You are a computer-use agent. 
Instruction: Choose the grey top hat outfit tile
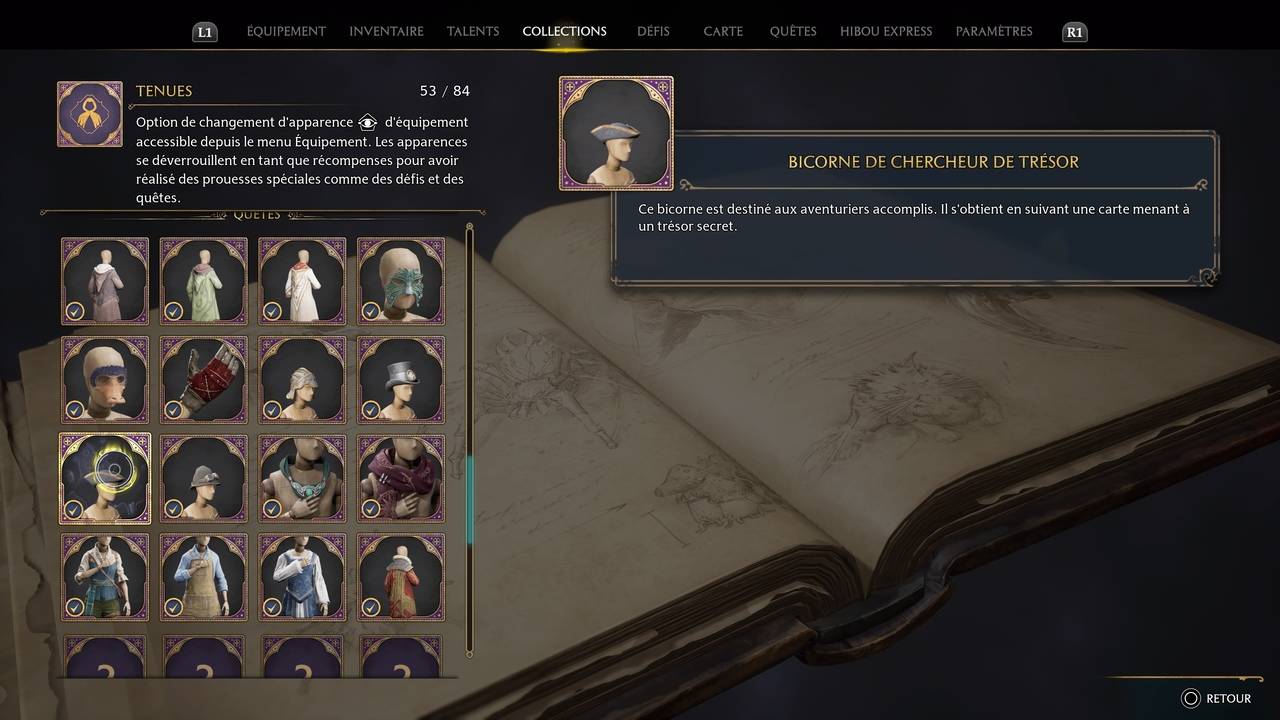pos(401,379)
